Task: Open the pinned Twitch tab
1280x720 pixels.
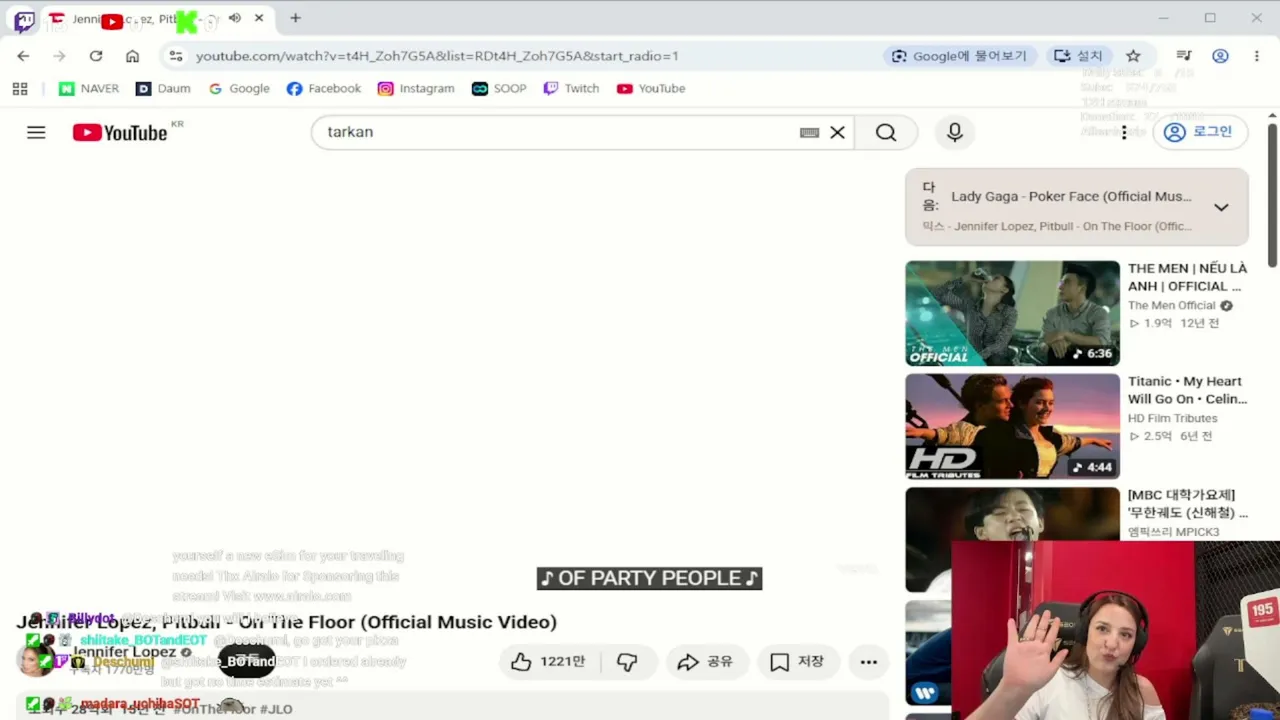Action: (24, 19)
